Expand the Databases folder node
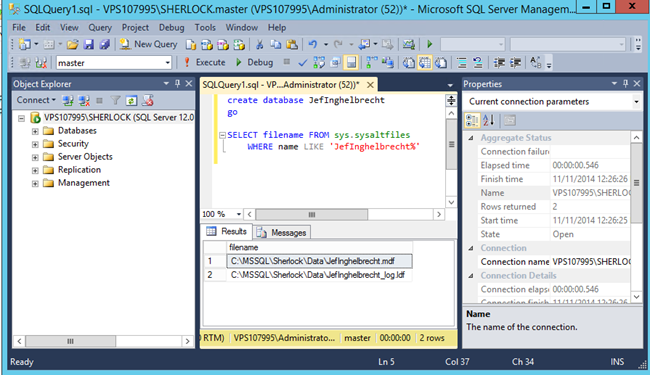The width and height of the screenshot is (650, 375). click(35, 131)
